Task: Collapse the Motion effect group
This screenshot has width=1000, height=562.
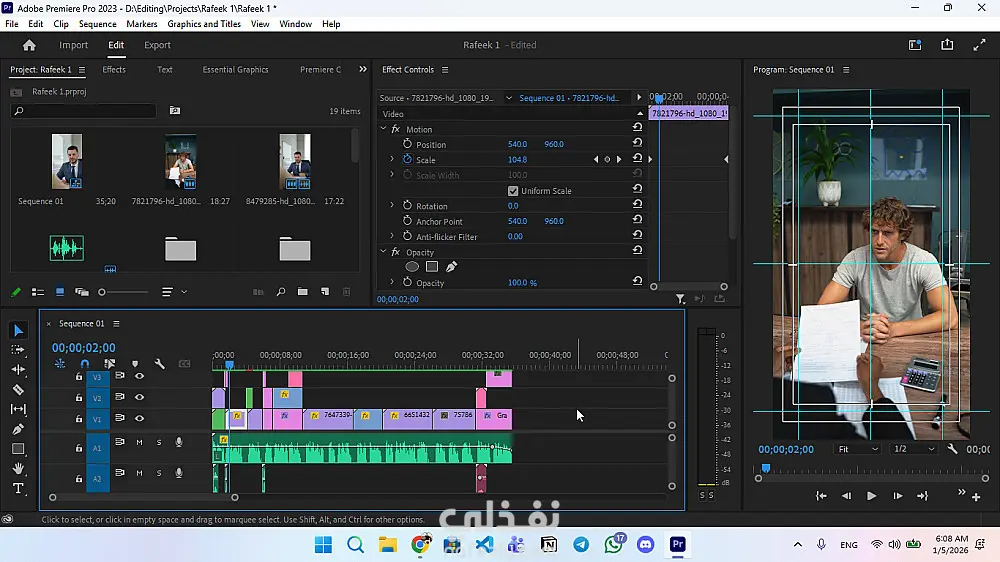Action: pos(383,129)
